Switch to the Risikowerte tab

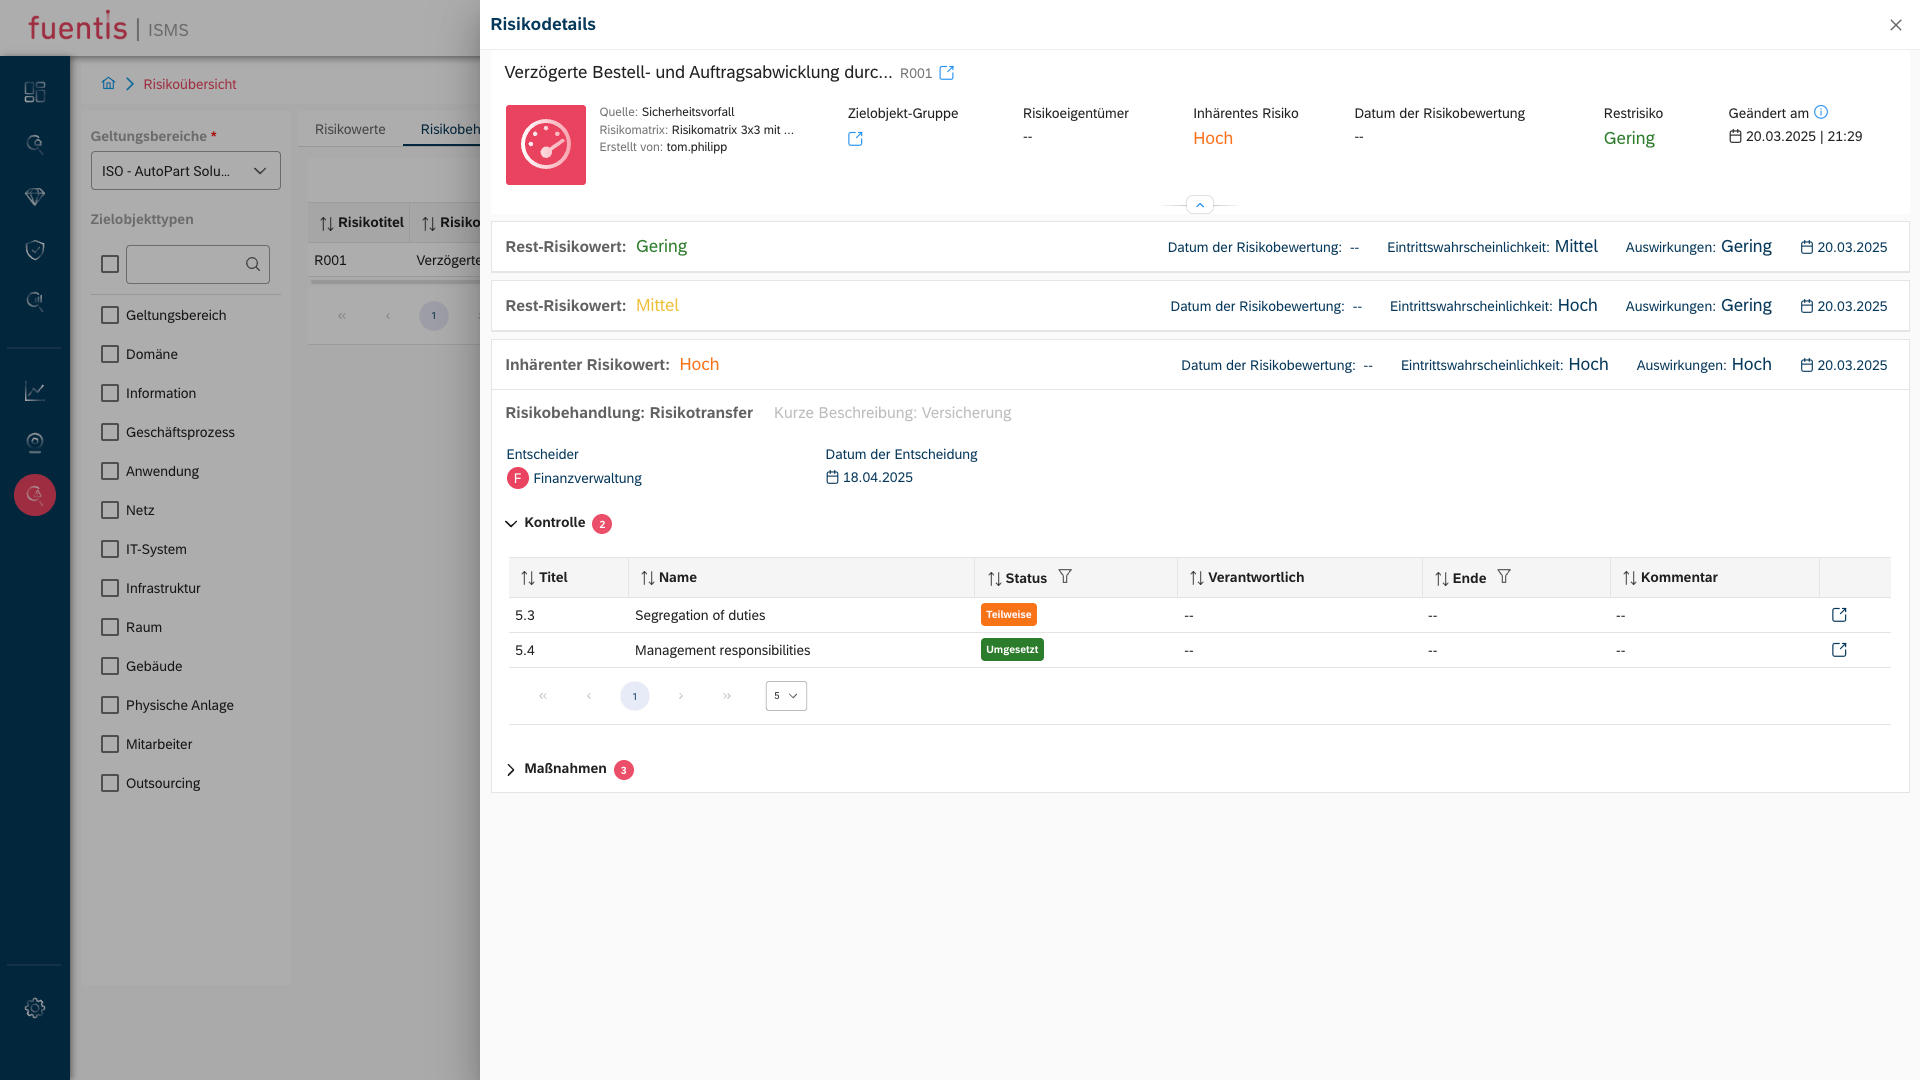click(350, 129)
